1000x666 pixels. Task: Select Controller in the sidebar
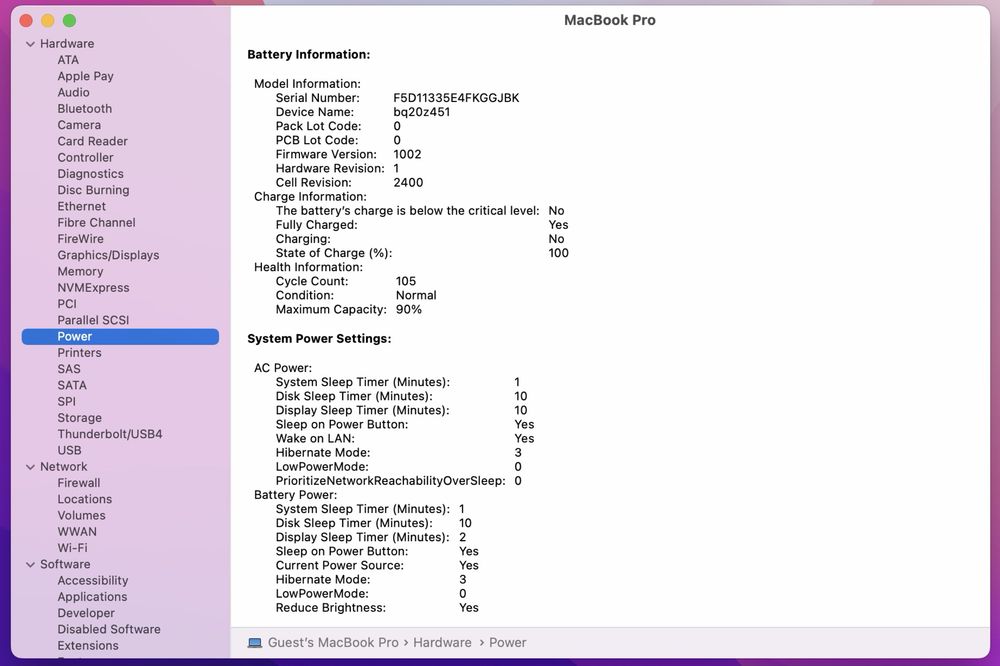point(85,158)
